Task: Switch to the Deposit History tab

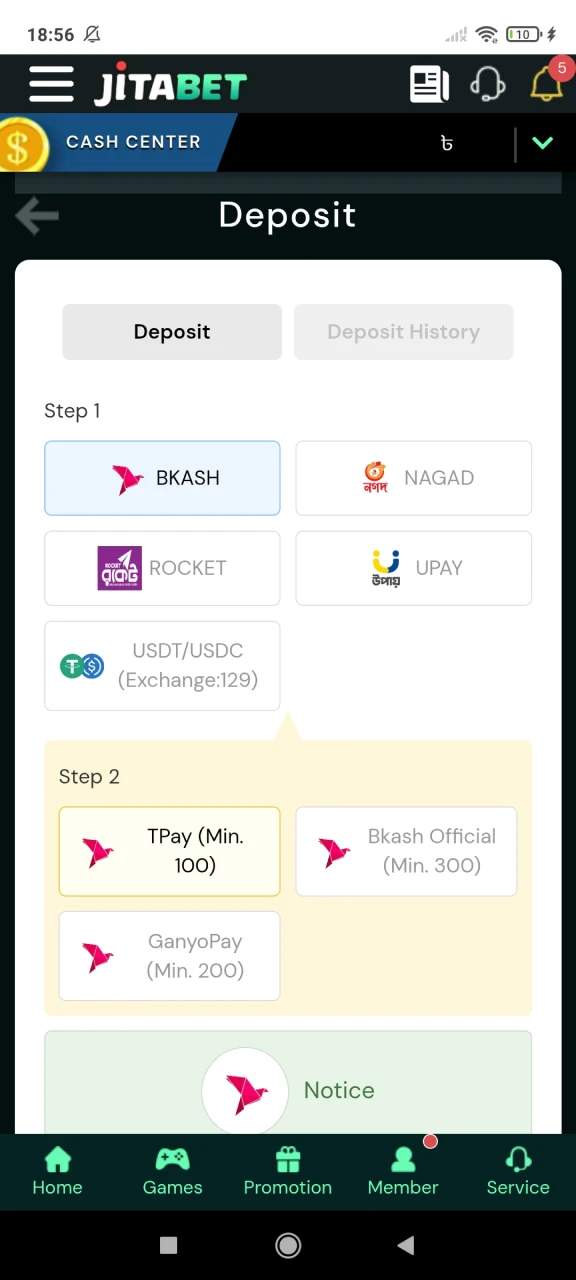Action: coord(403,331)
